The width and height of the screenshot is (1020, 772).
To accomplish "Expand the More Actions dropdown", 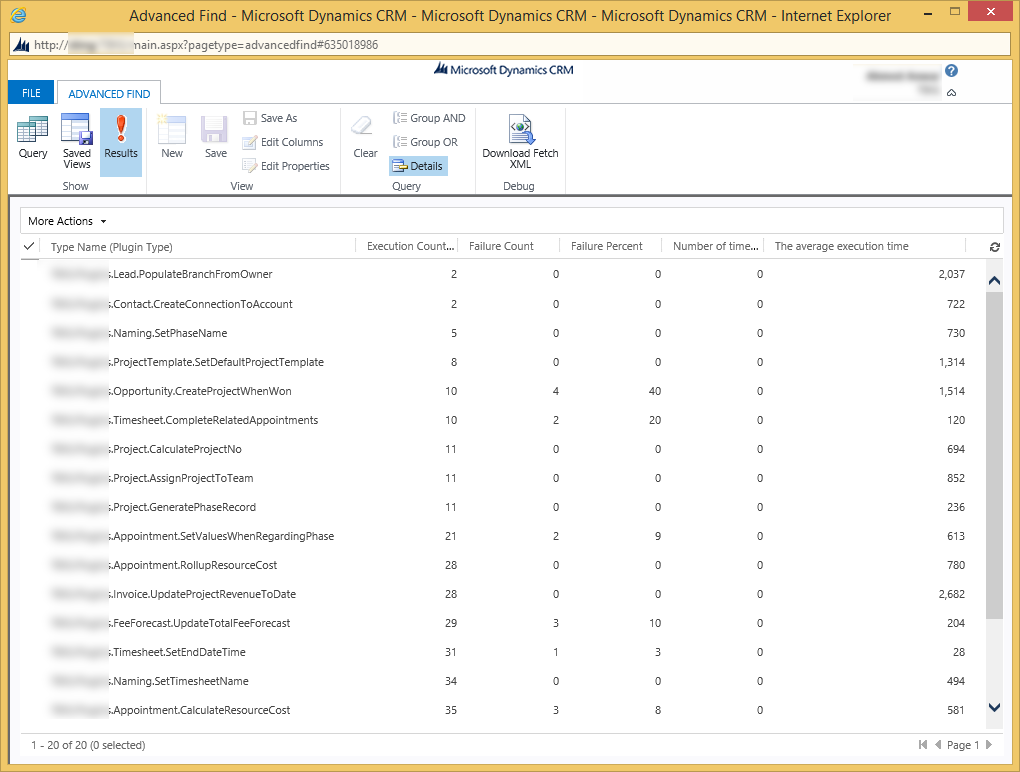I will click(67, 221).
